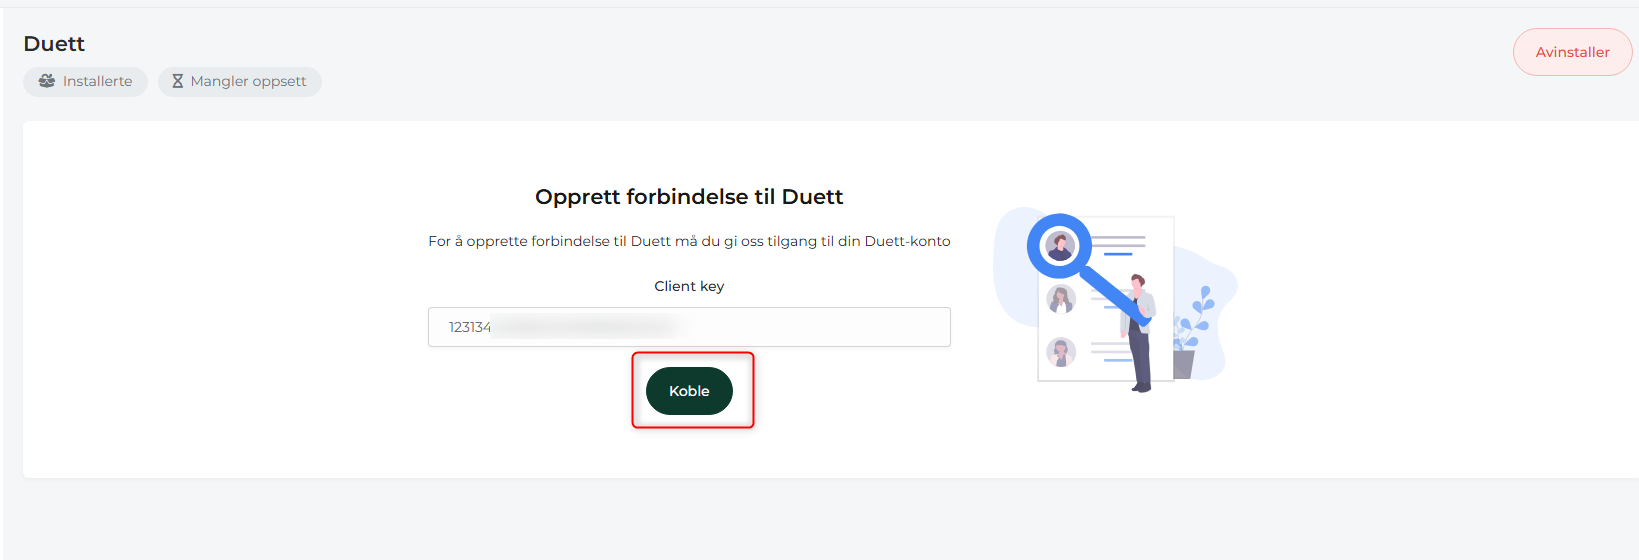Viewport: 1639px width, 560px height.
Task: Click the Koble button
Action: (689, 391)
